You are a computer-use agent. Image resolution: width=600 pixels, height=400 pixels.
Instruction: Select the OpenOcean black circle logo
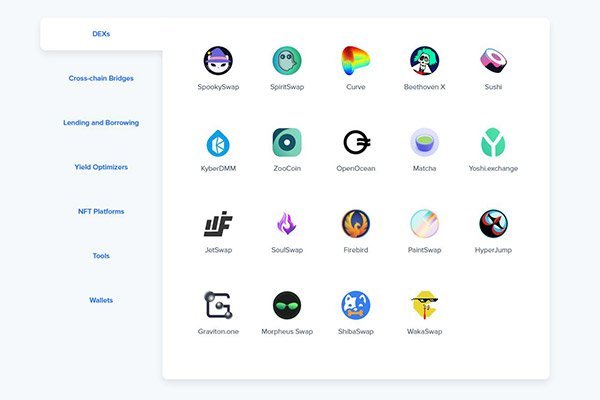357,142
